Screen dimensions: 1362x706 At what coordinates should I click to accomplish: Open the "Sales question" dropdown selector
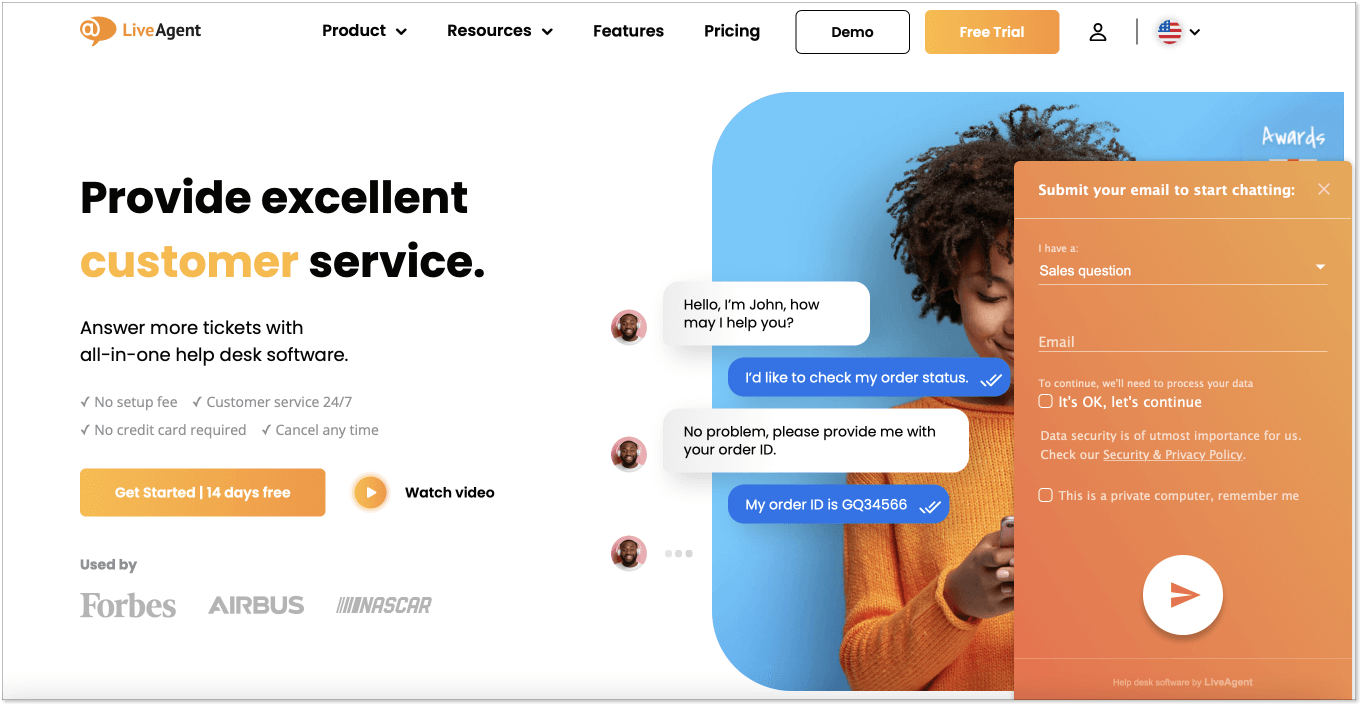point(1183,270)
